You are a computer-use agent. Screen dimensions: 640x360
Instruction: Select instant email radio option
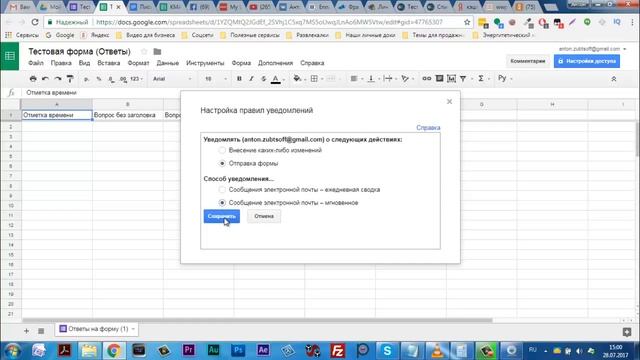(222, 202)
